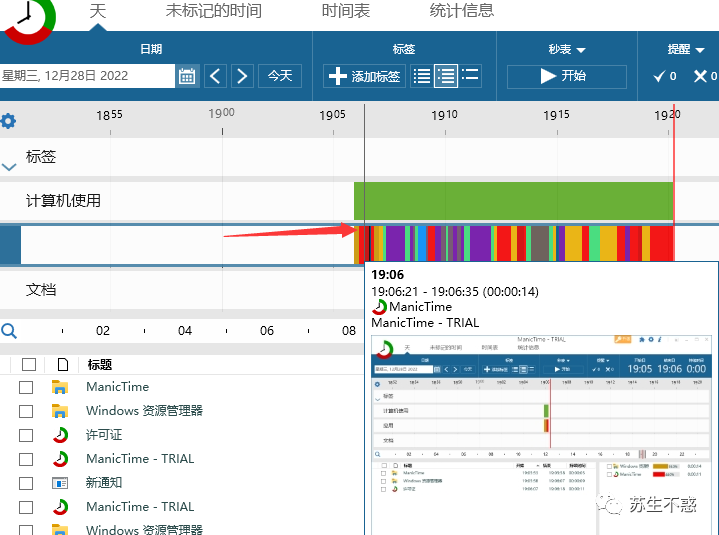Click the 添加标签 button
The image size is (719, 535).
(x=365, y=76)
